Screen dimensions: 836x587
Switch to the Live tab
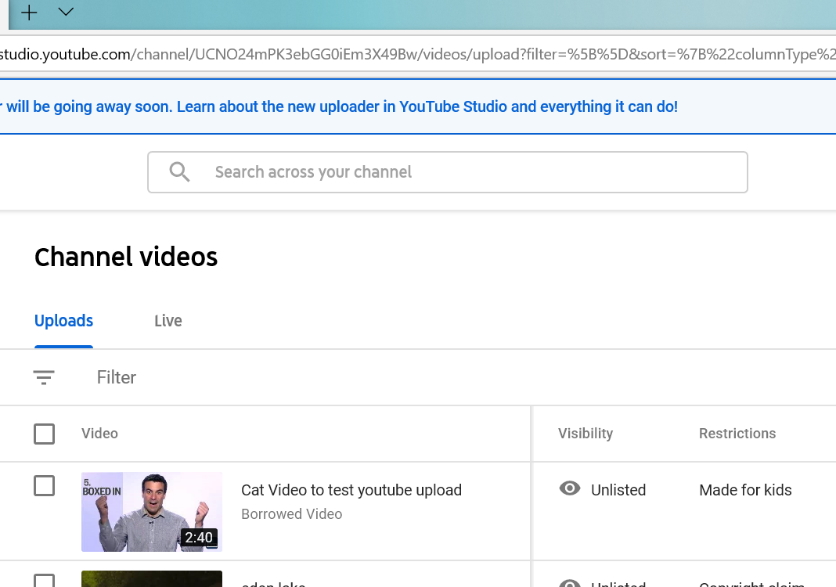point(168,321)
